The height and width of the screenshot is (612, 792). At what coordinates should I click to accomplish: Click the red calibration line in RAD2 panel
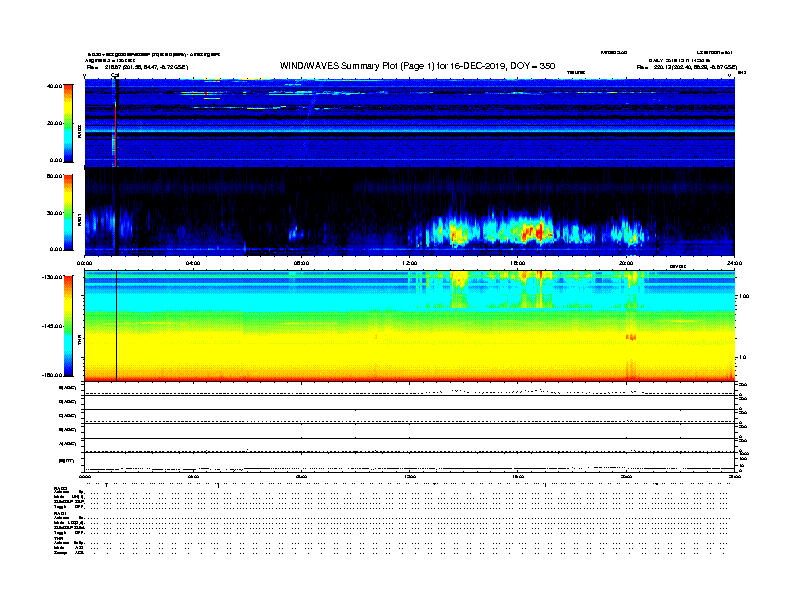pos(116,134)
